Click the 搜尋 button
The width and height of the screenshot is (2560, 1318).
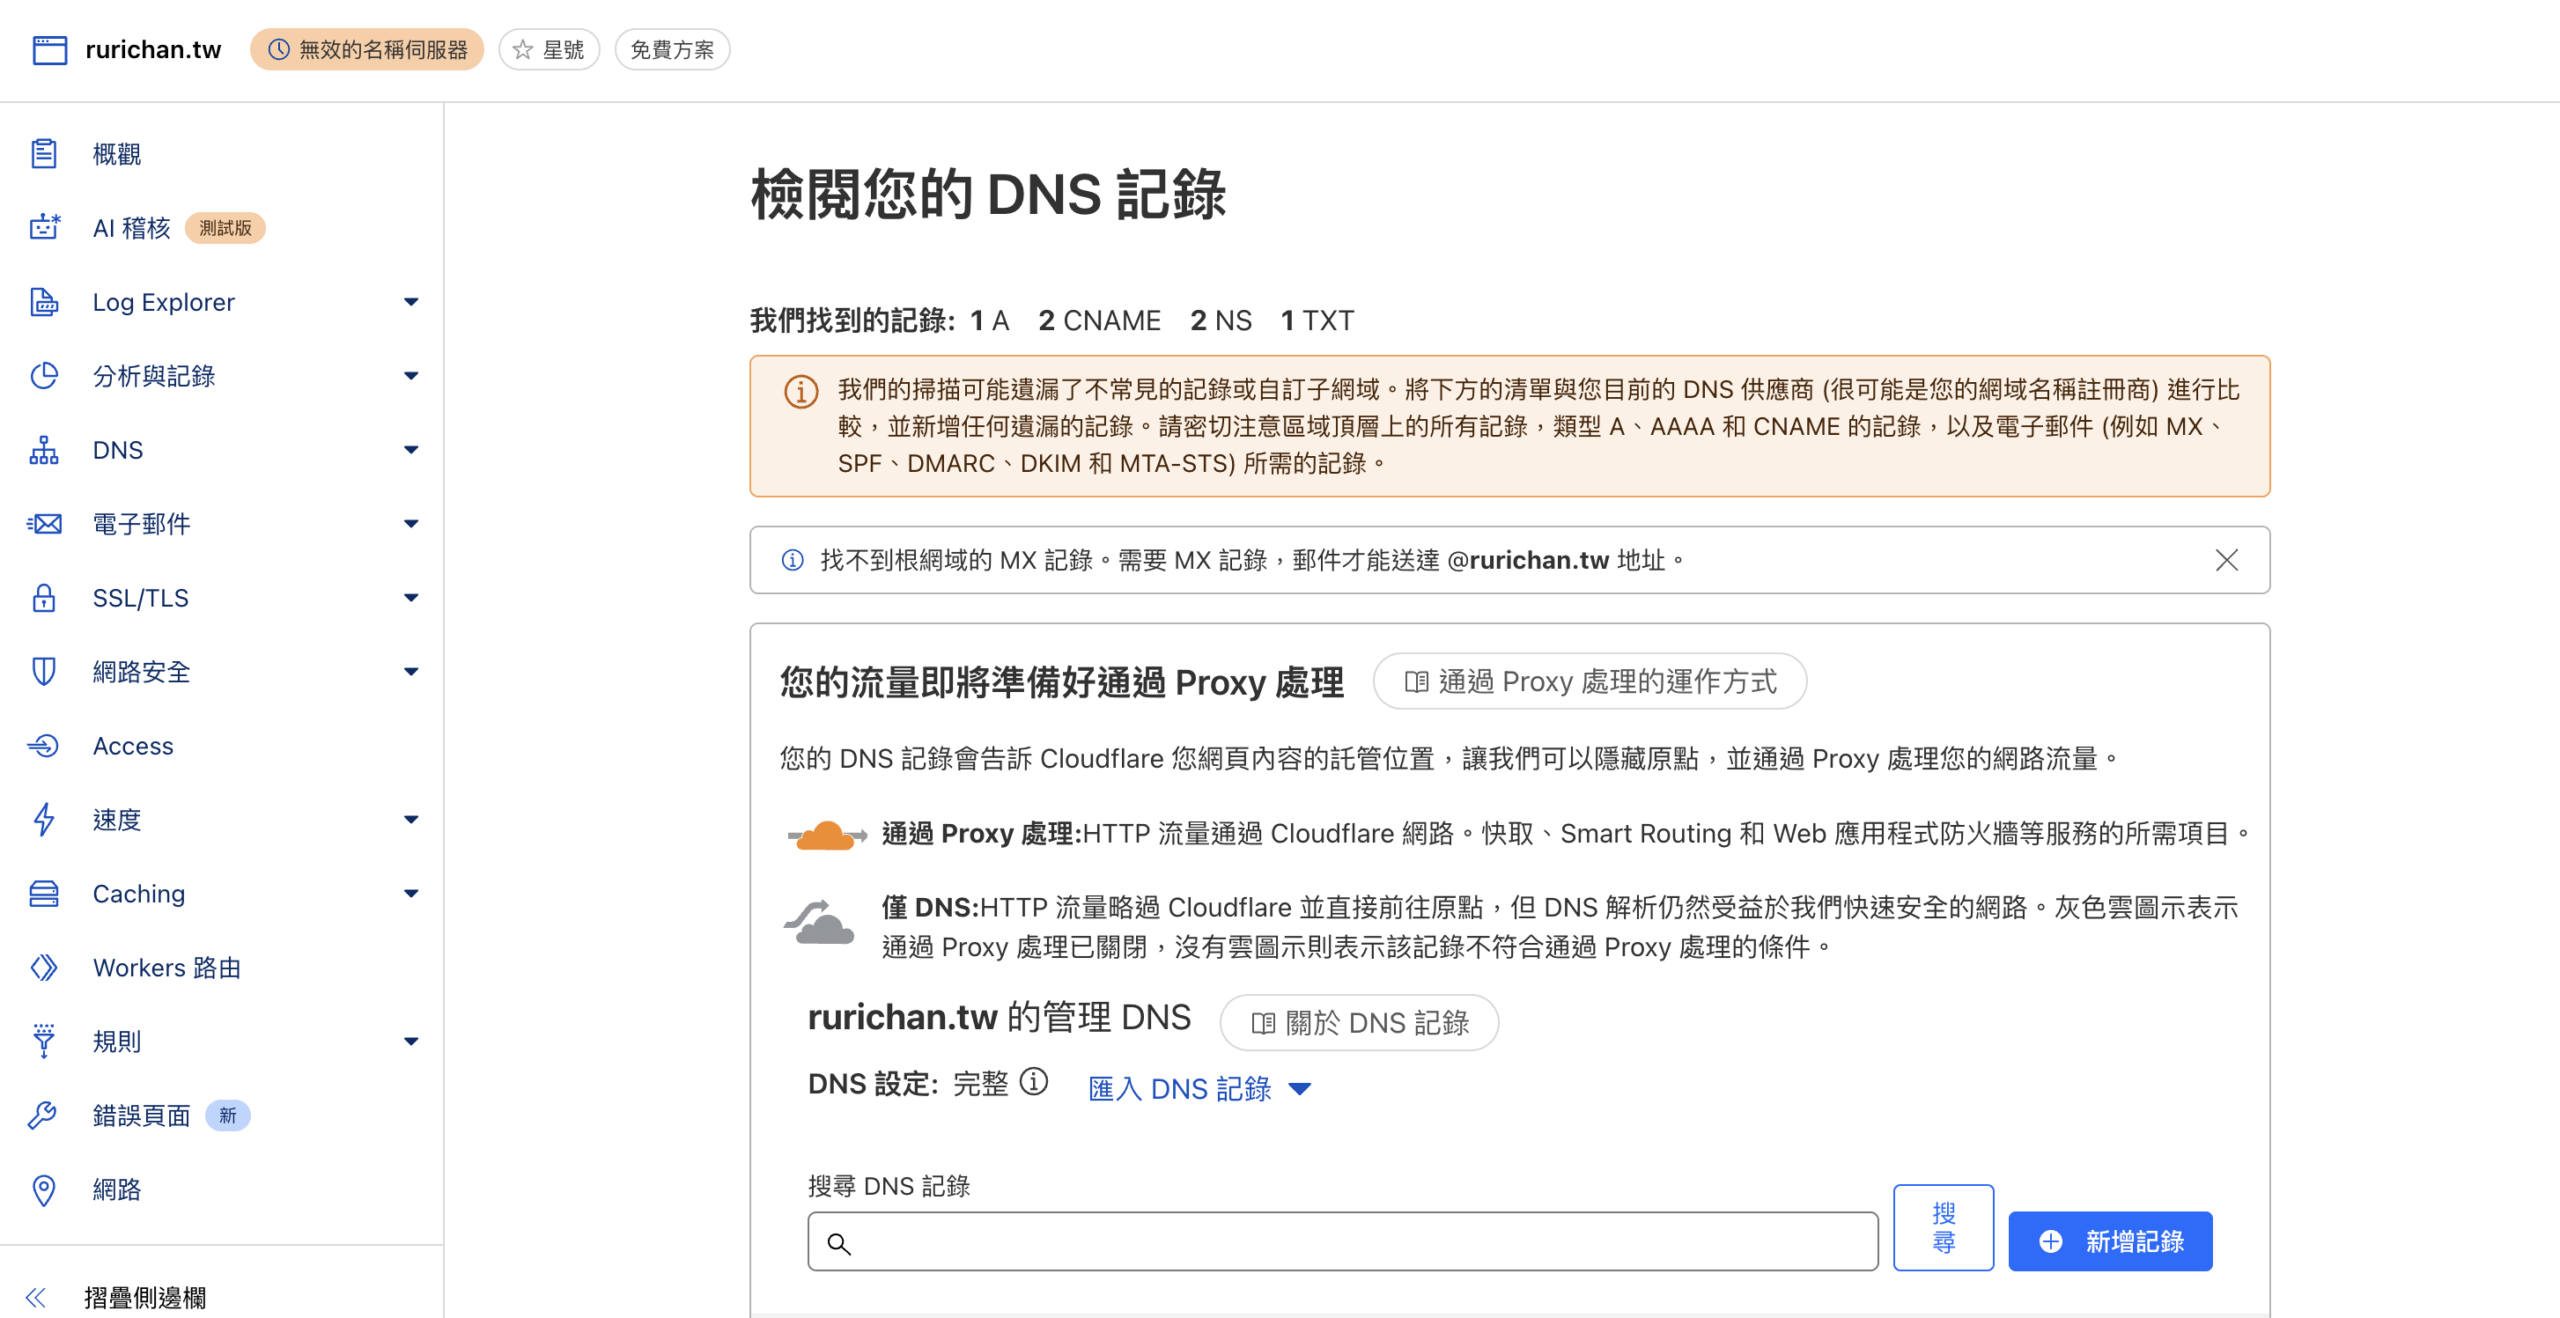pyautogui.click(x=1943, y=1228)
